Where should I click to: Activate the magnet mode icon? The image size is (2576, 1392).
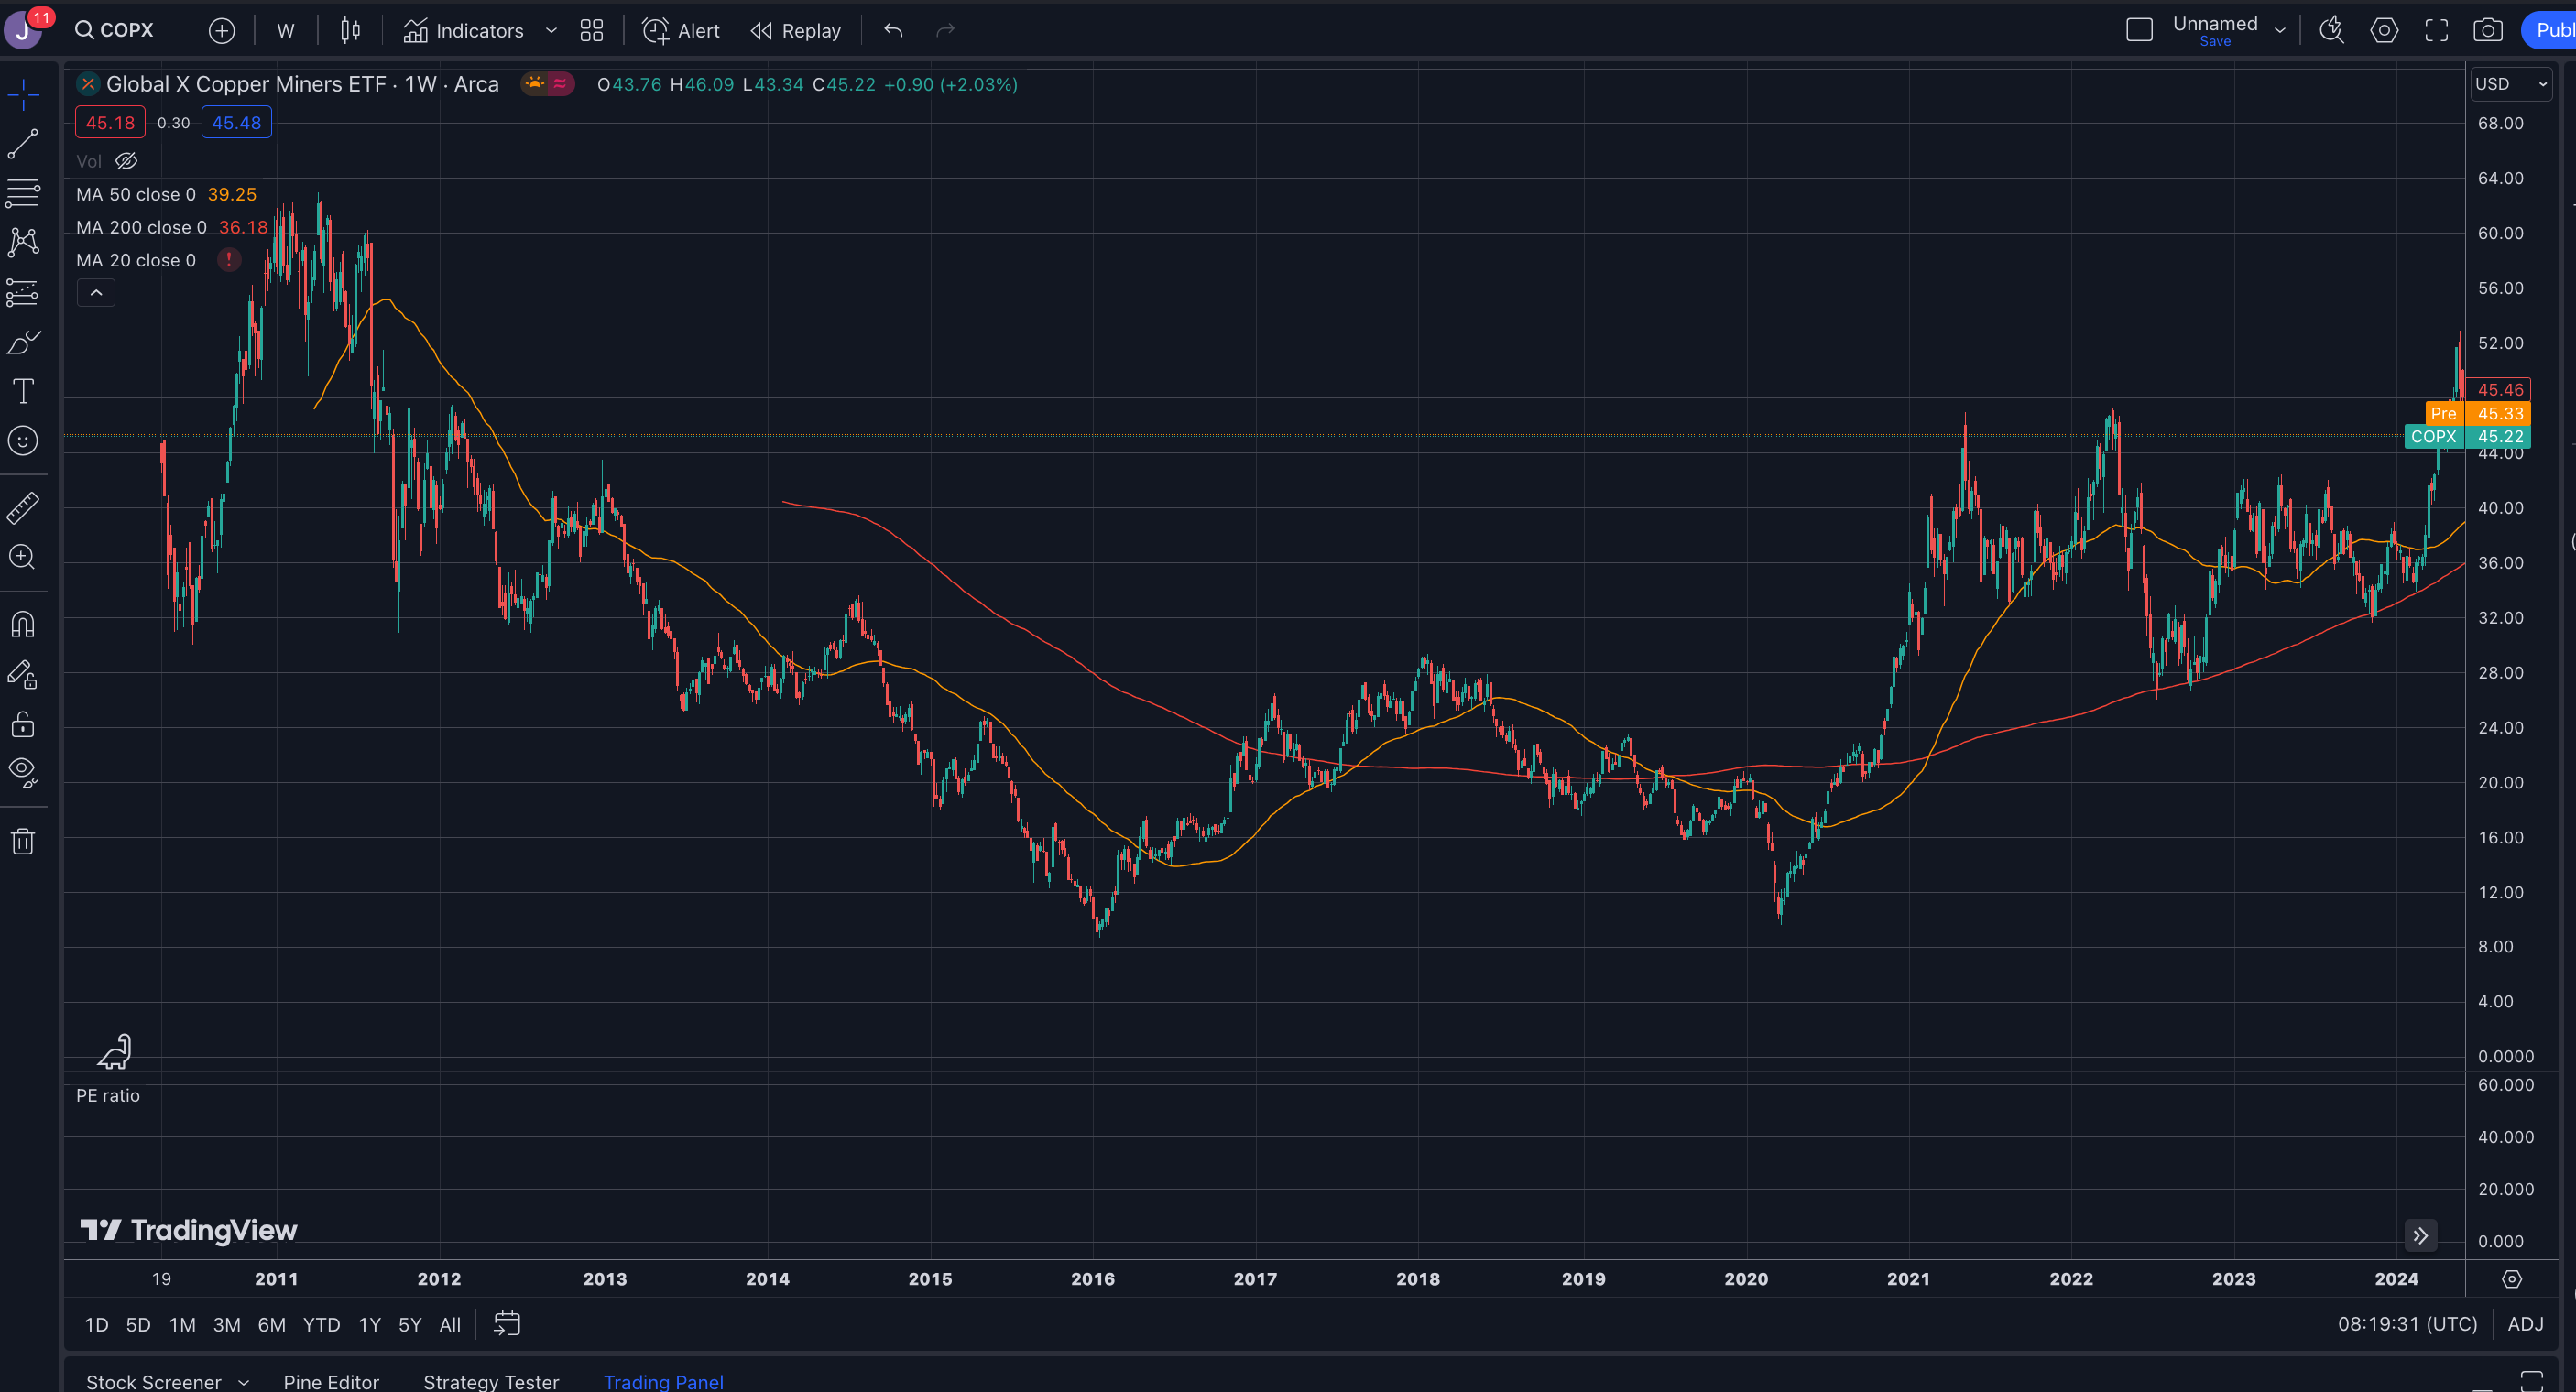23,625
